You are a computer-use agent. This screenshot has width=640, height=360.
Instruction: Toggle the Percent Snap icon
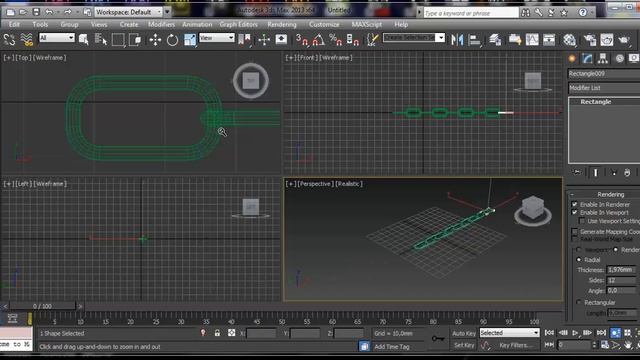pyautogui.click(x=336, y=40)
